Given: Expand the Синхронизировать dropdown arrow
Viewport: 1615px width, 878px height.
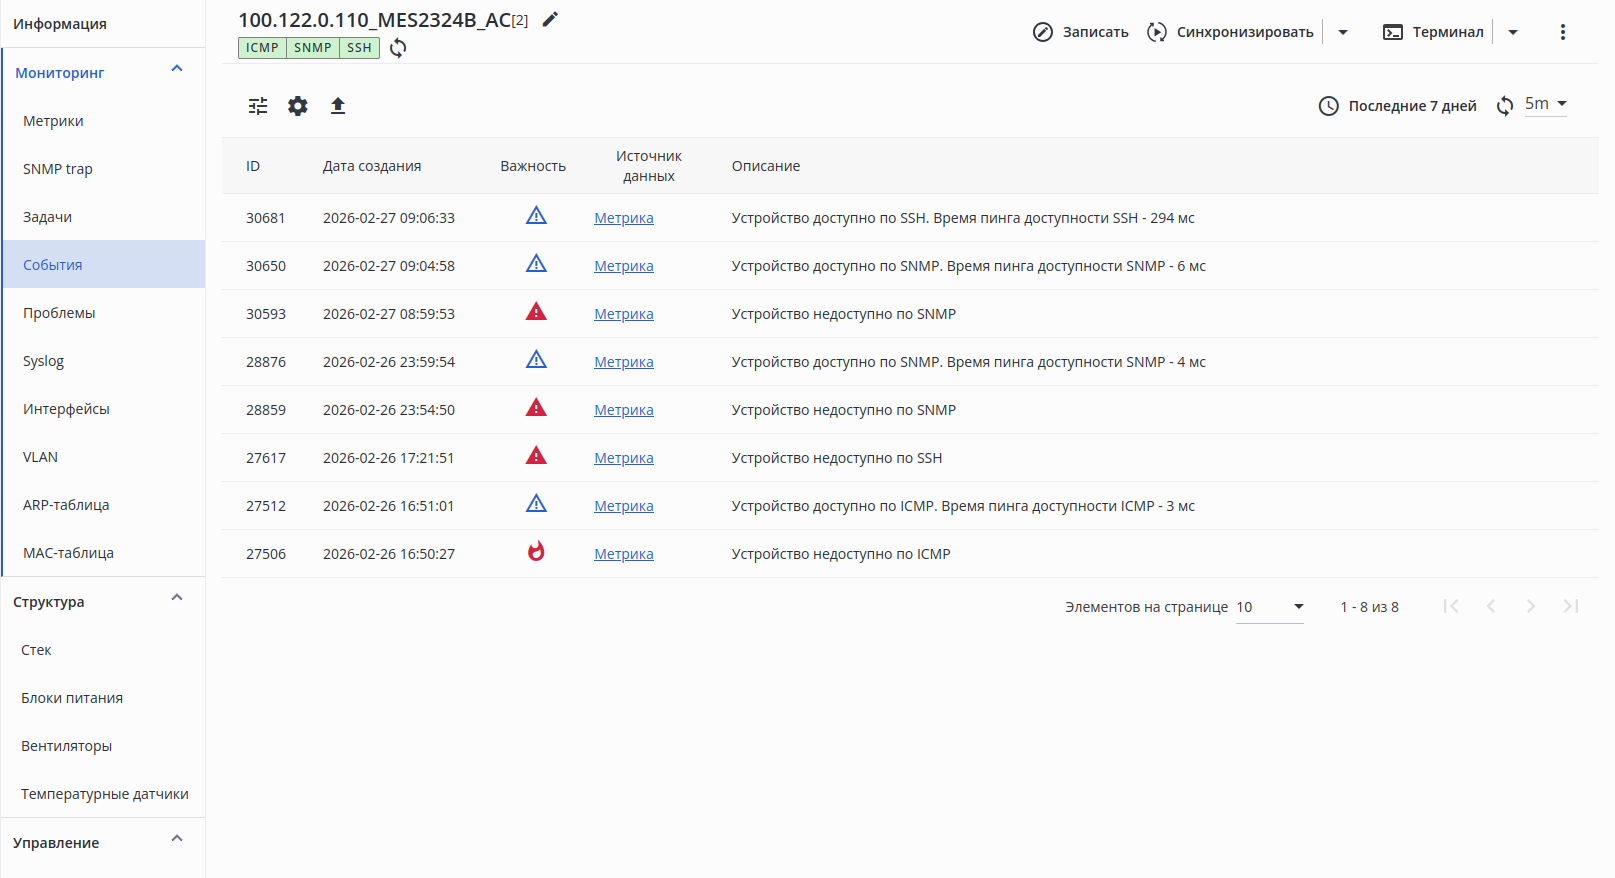Looking at the screenshot, I should click(x=1343, y=32).
